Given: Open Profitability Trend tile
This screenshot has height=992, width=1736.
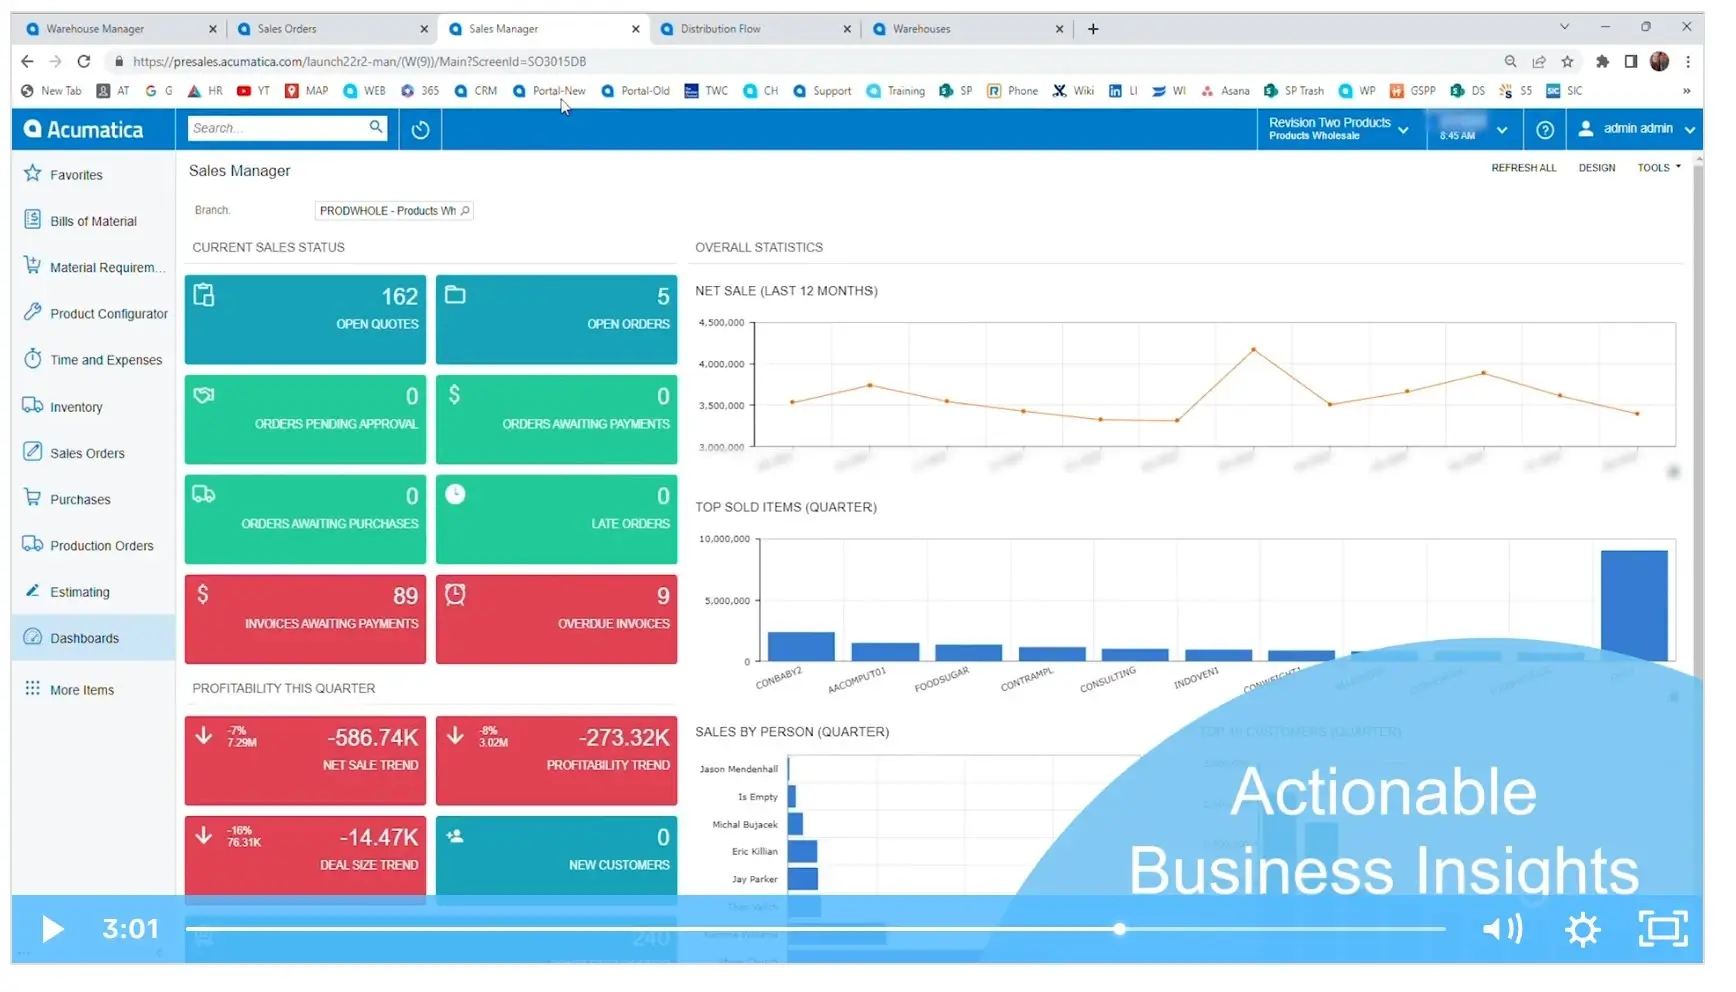Looking at the screenshot, I should coord(556,760).
